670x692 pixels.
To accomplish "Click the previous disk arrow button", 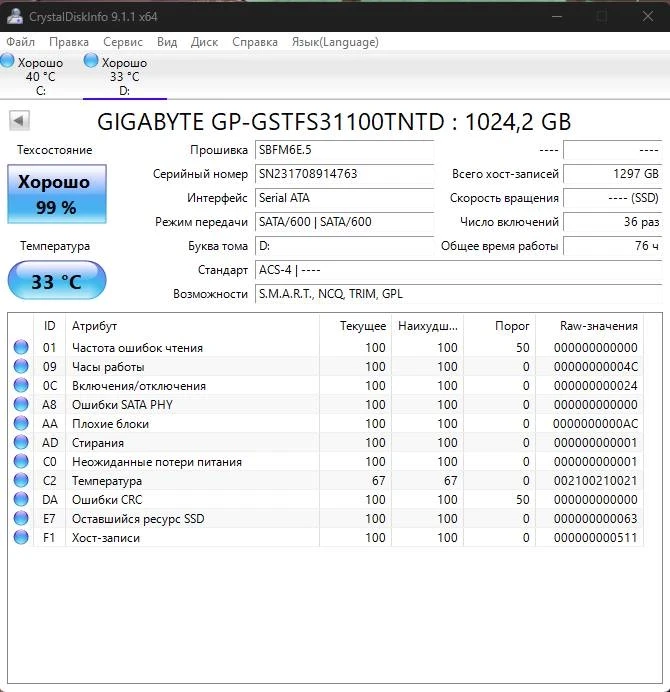I will point(19,120).
